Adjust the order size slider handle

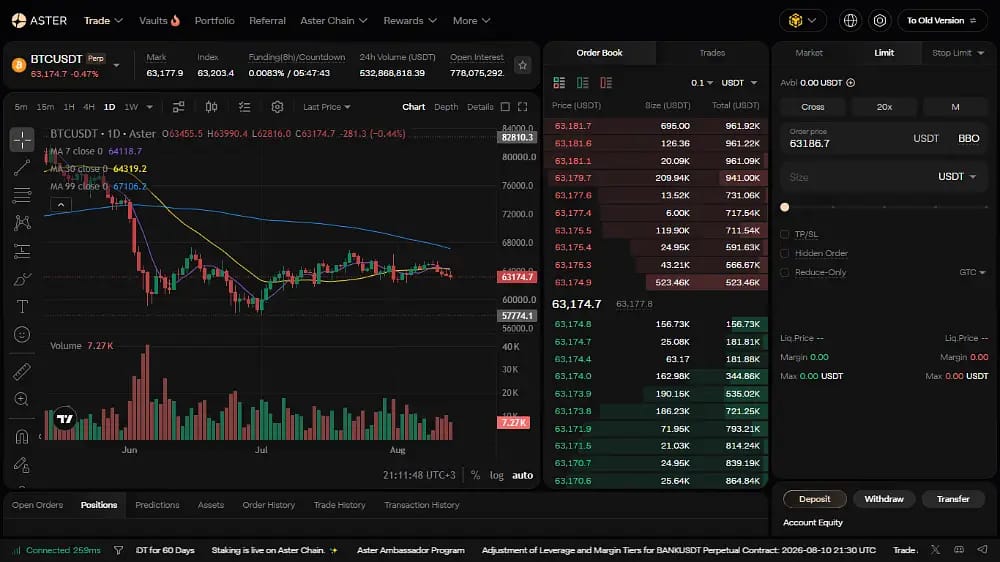pyautogui.click(x=784, y=207)
